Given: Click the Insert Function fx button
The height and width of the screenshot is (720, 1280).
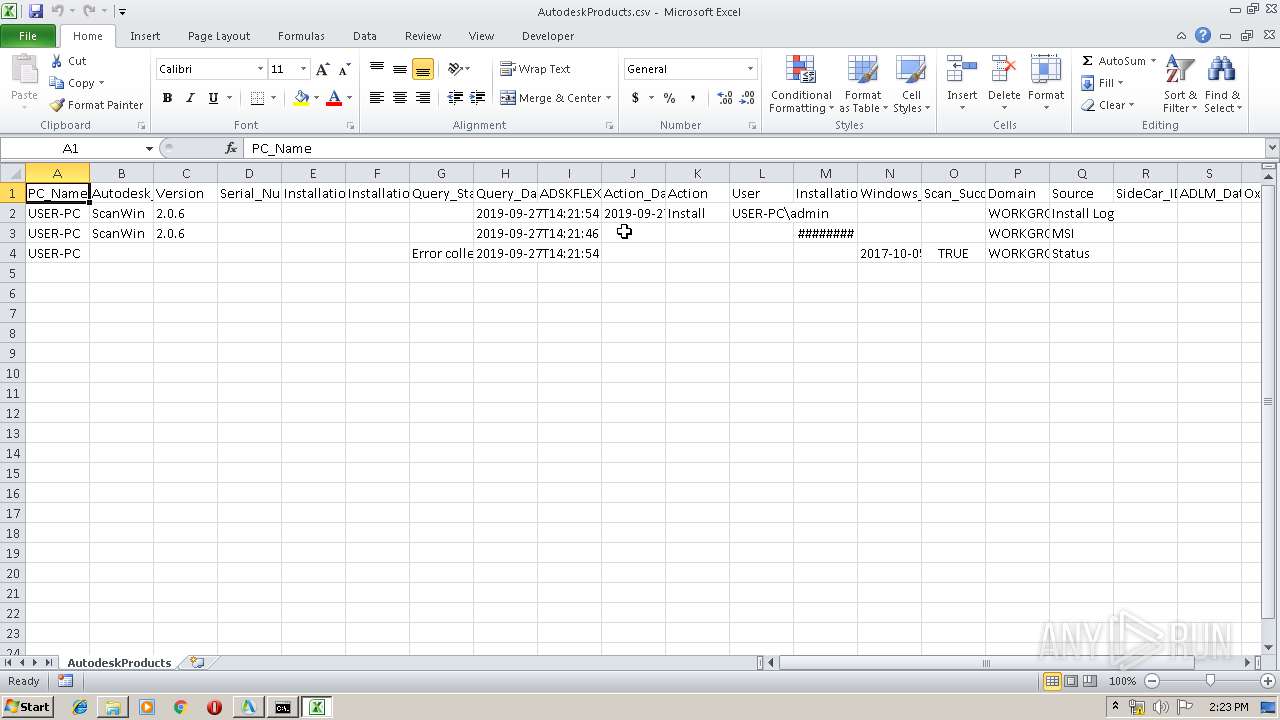Looking at the screenshot, I should (231, 148).
